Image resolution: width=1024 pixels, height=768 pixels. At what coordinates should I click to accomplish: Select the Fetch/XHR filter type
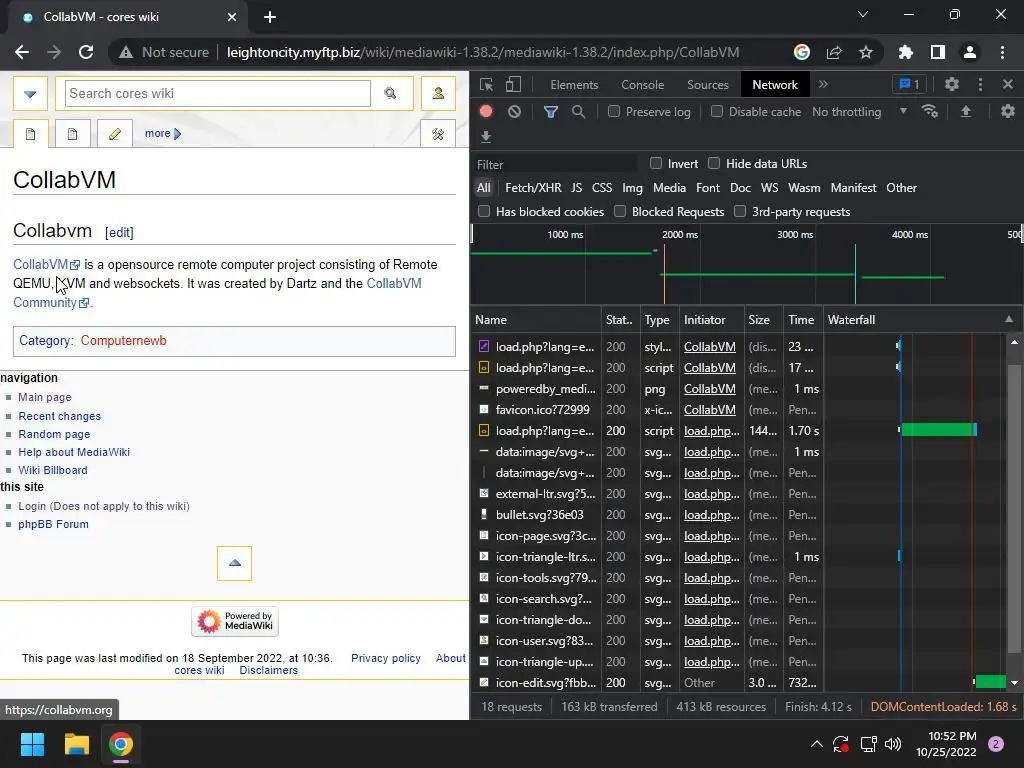coord(533,187)
